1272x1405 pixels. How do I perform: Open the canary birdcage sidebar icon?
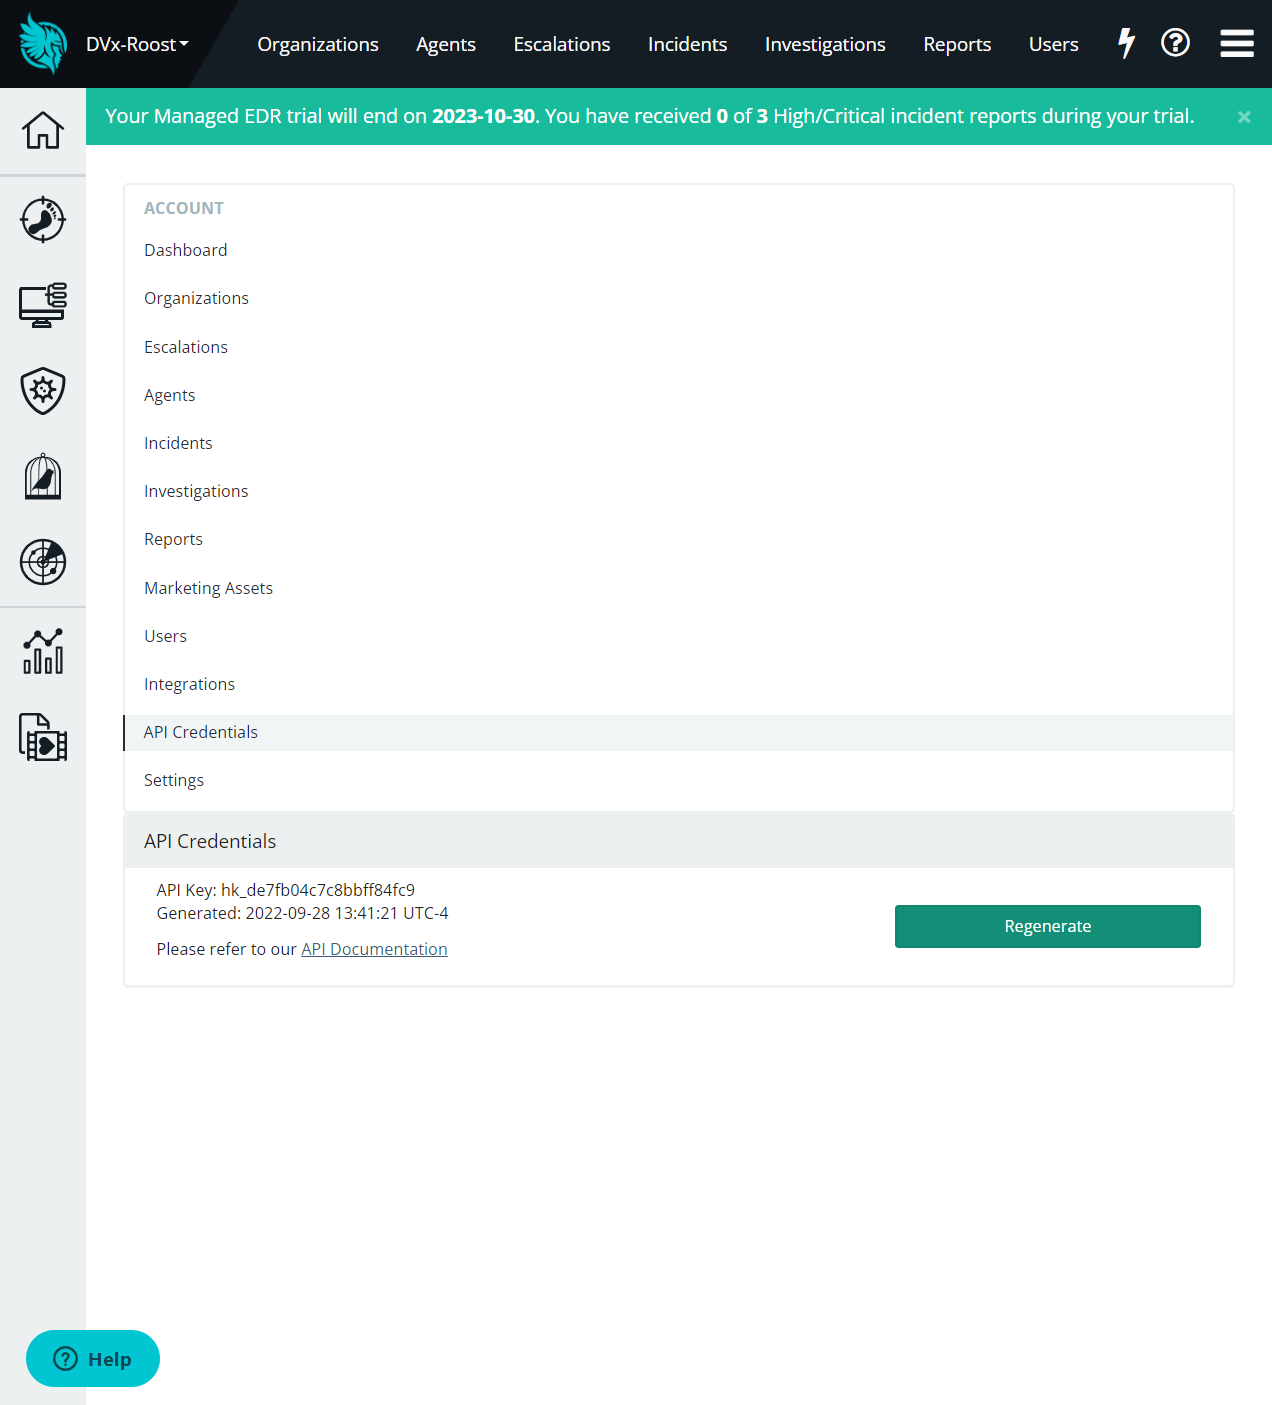43,477
